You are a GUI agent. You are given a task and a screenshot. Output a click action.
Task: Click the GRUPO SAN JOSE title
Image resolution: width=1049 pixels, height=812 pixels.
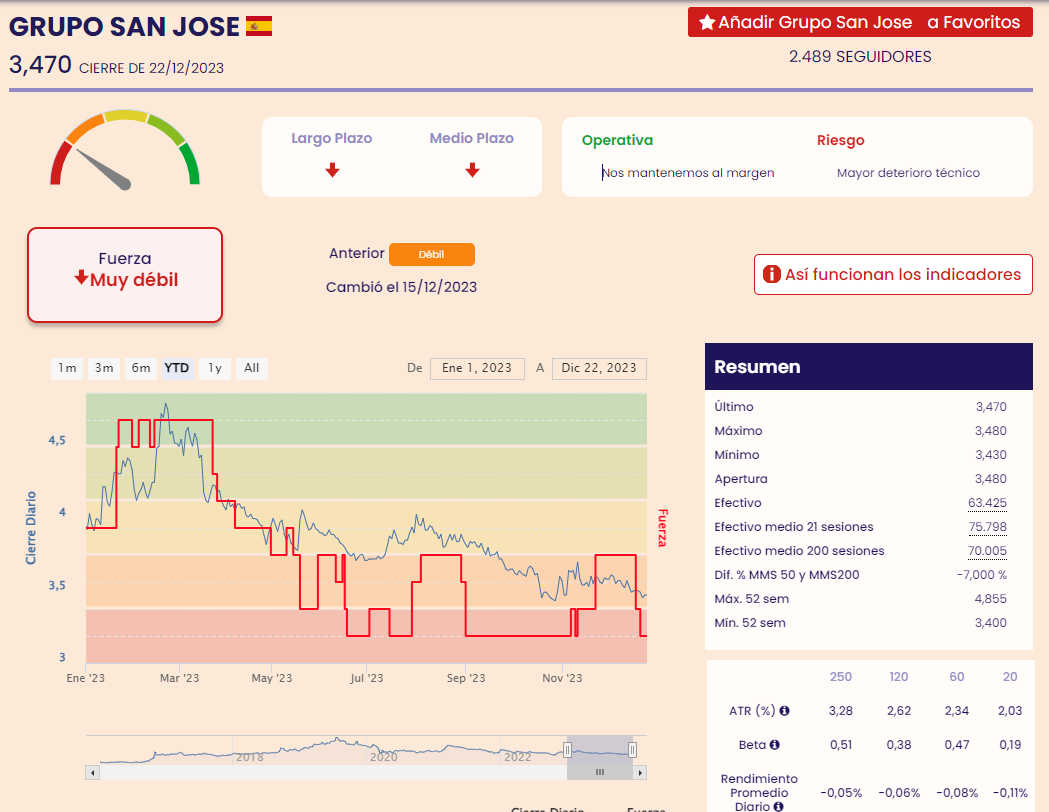[x=124, y=27]
